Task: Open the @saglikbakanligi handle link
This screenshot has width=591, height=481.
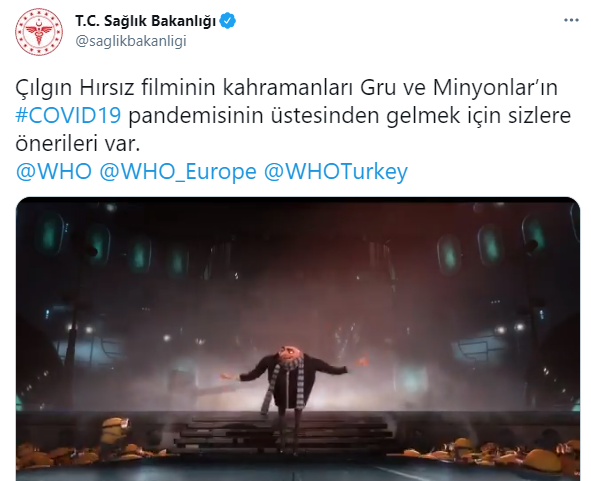Action: [131, 41]
